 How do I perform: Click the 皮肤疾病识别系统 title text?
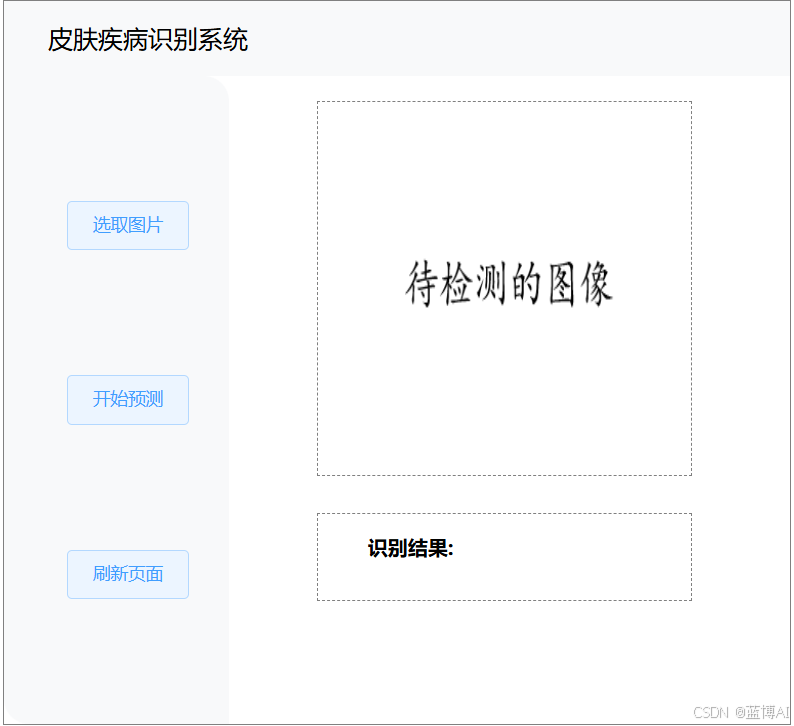148,41
